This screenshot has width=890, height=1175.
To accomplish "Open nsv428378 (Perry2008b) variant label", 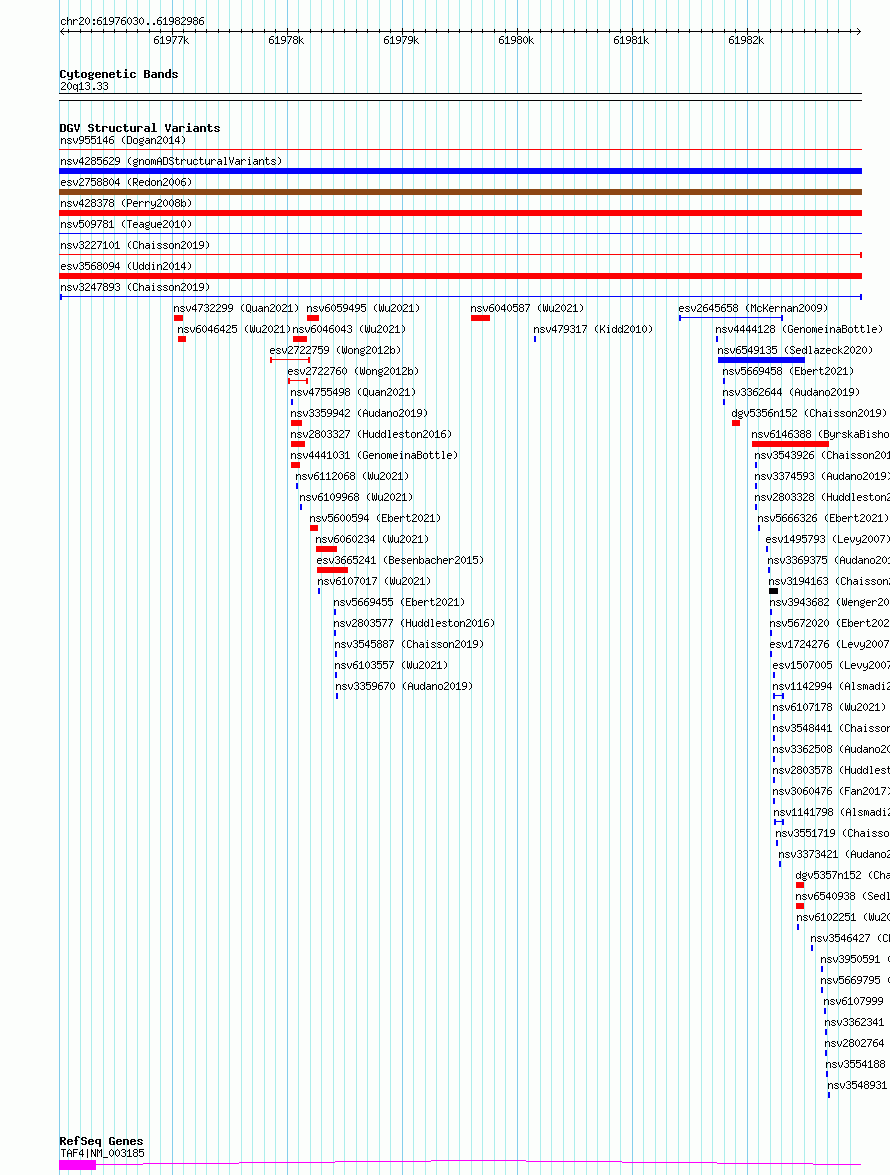I will point(126,203).
